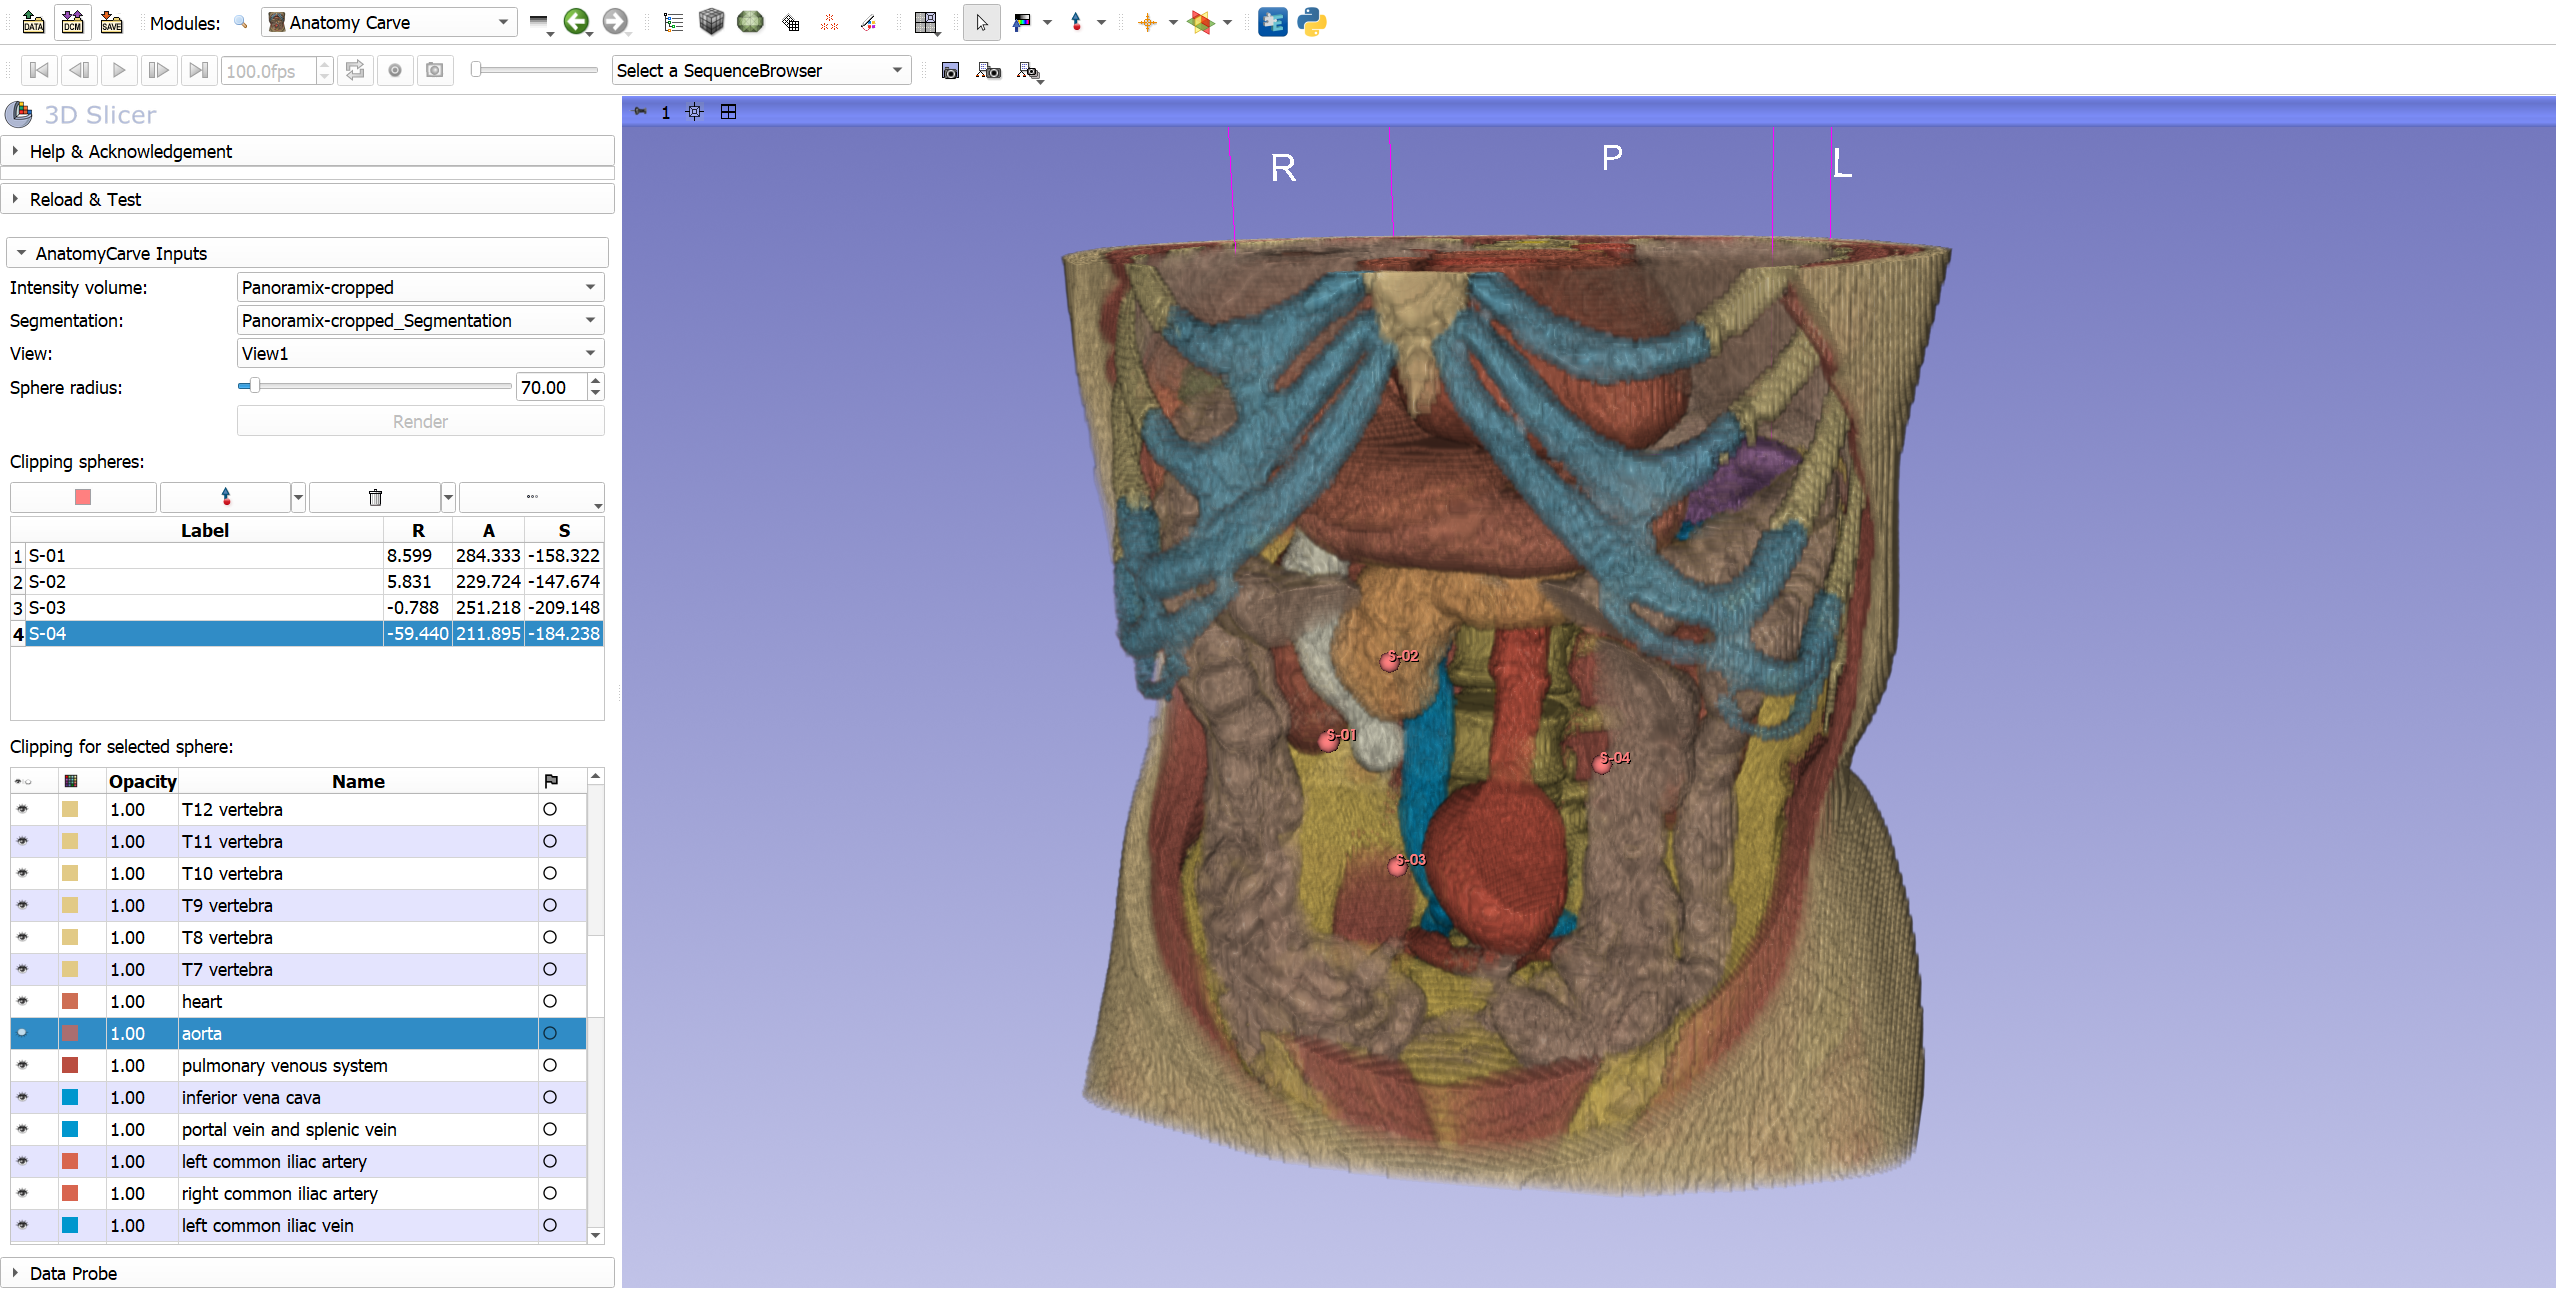
Task: Click the Save scene icon
Action: pyautogui.click(x=111, y=22)
